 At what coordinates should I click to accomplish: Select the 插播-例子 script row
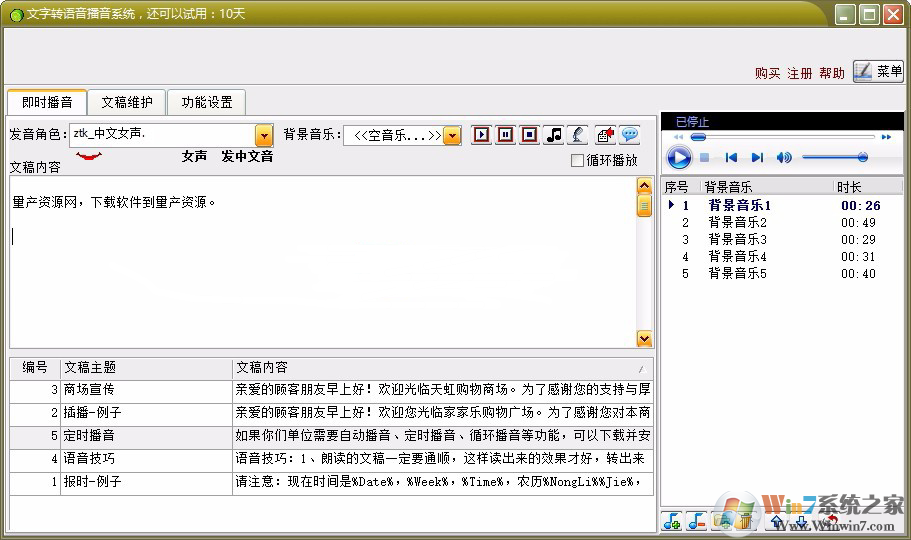click(x=331, y=413)
